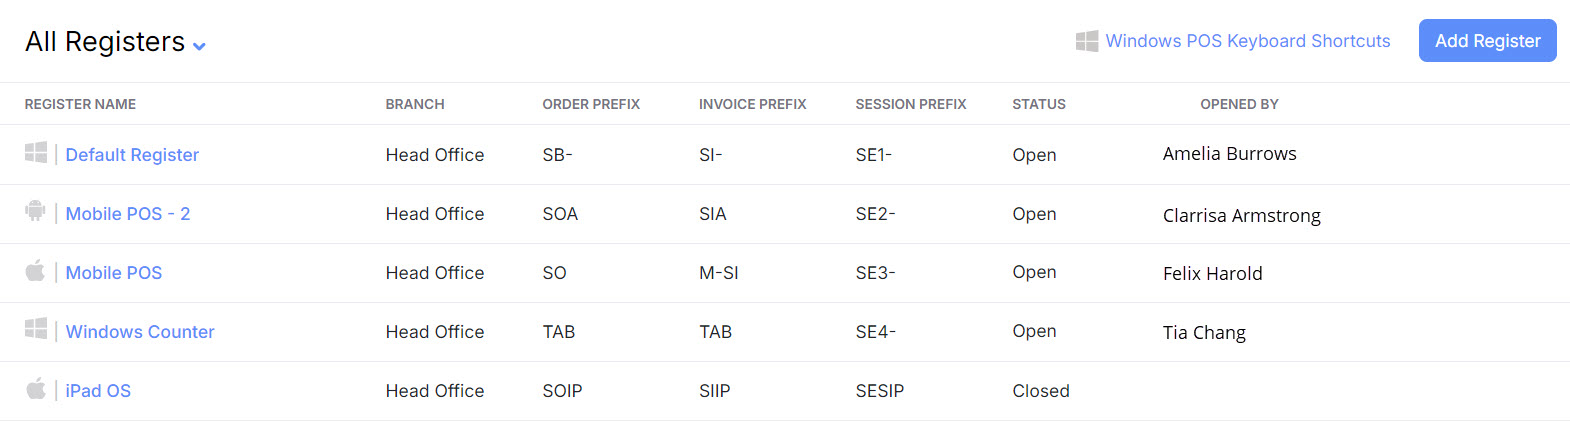Click the Windows icon beside Default Register
This screenshot has width=1570, height=430.
(x=36, y=152)
